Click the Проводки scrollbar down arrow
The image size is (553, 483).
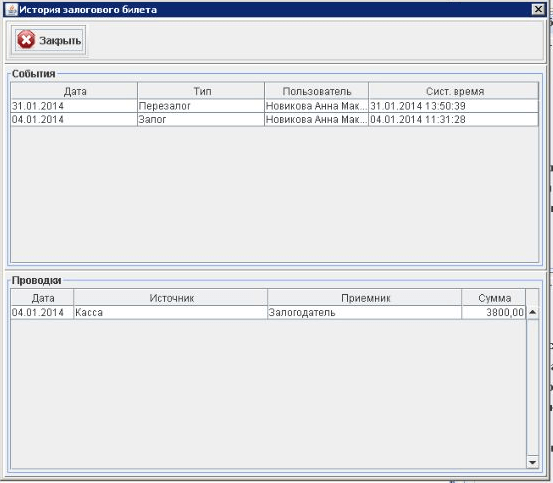pos(532,462)
